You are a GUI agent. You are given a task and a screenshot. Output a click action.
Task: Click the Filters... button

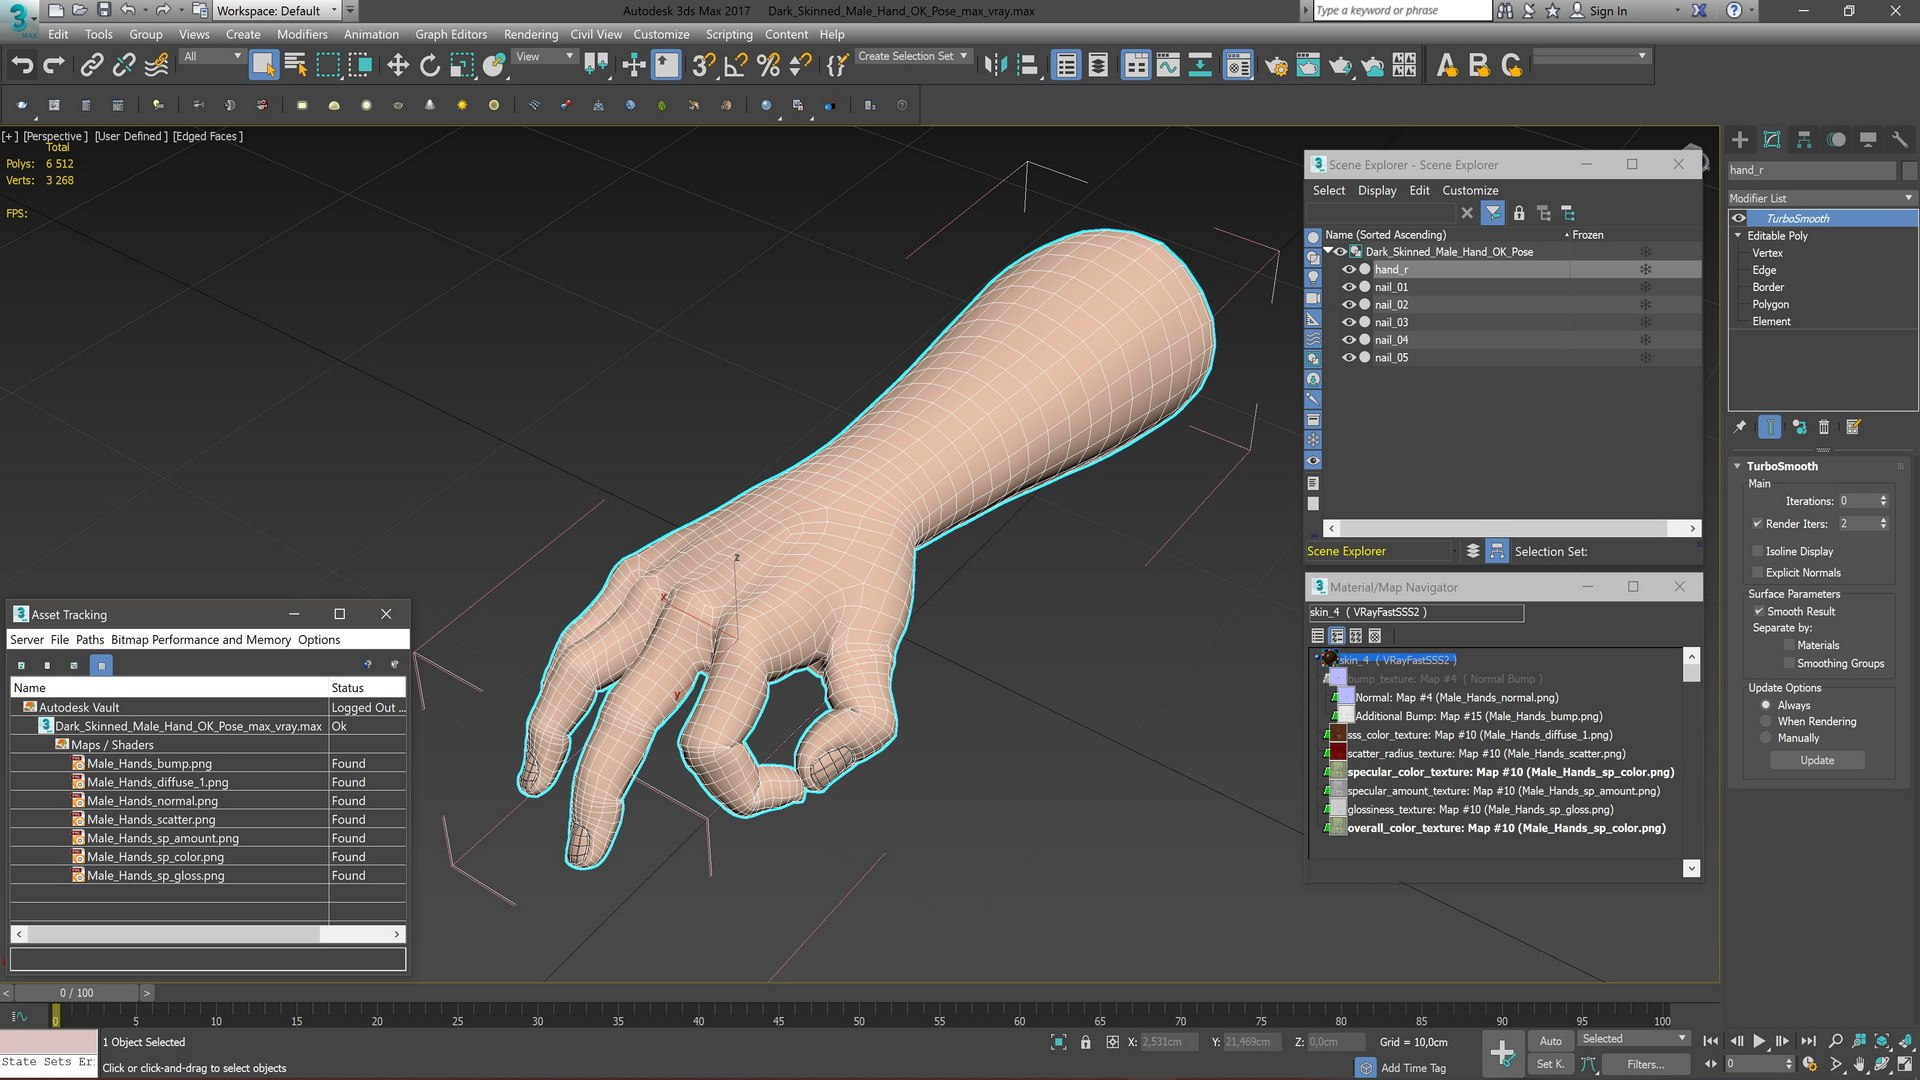1645,1064
